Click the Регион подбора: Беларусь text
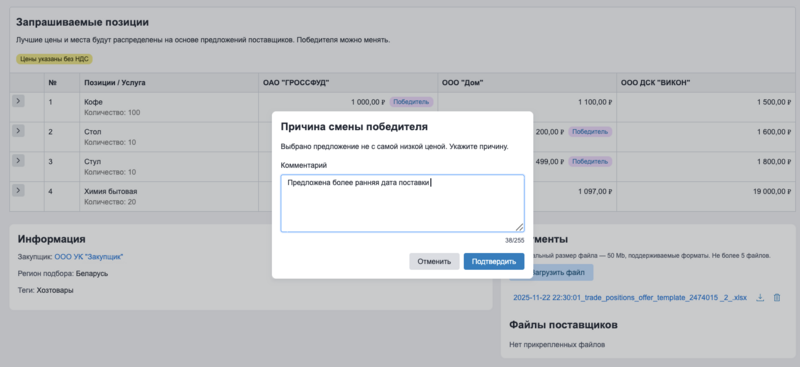 pyautogui.click(x=63, y=274)
